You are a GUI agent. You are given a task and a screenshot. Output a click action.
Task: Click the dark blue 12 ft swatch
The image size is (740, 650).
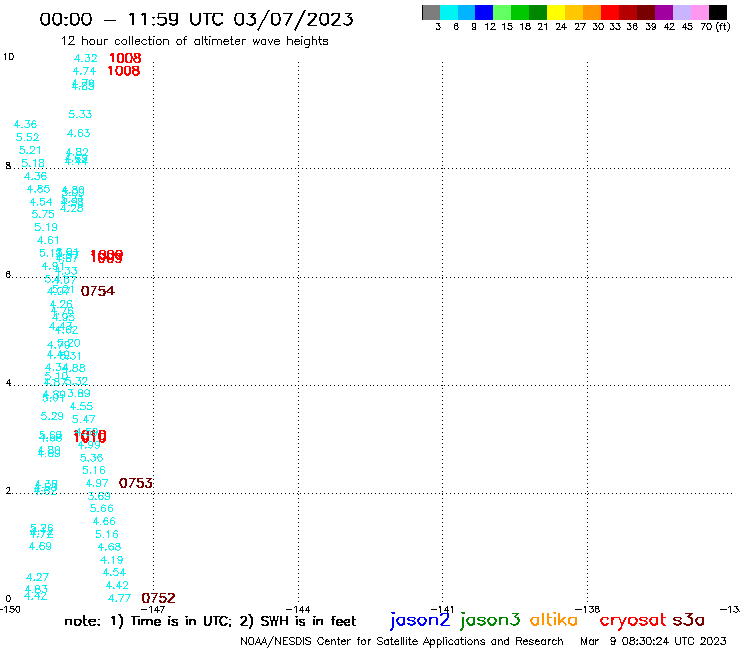(484, 12)
